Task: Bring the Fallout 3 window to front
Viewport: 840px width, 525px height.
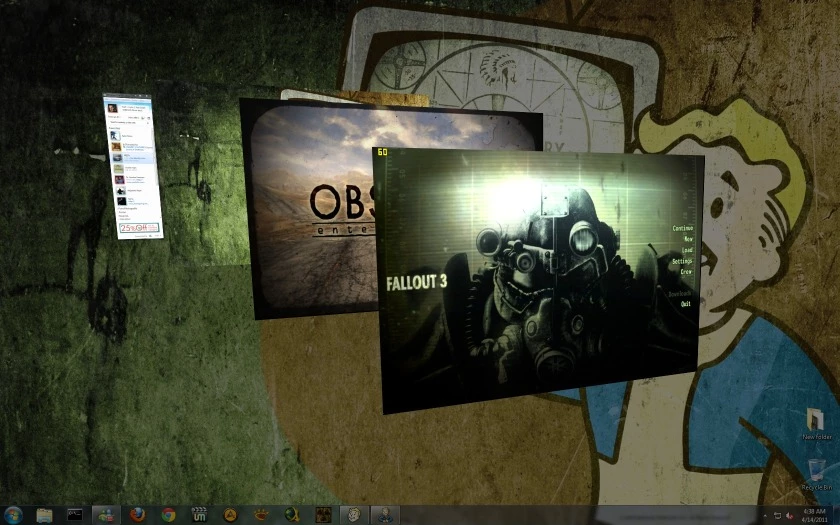Action: point(538,280)
